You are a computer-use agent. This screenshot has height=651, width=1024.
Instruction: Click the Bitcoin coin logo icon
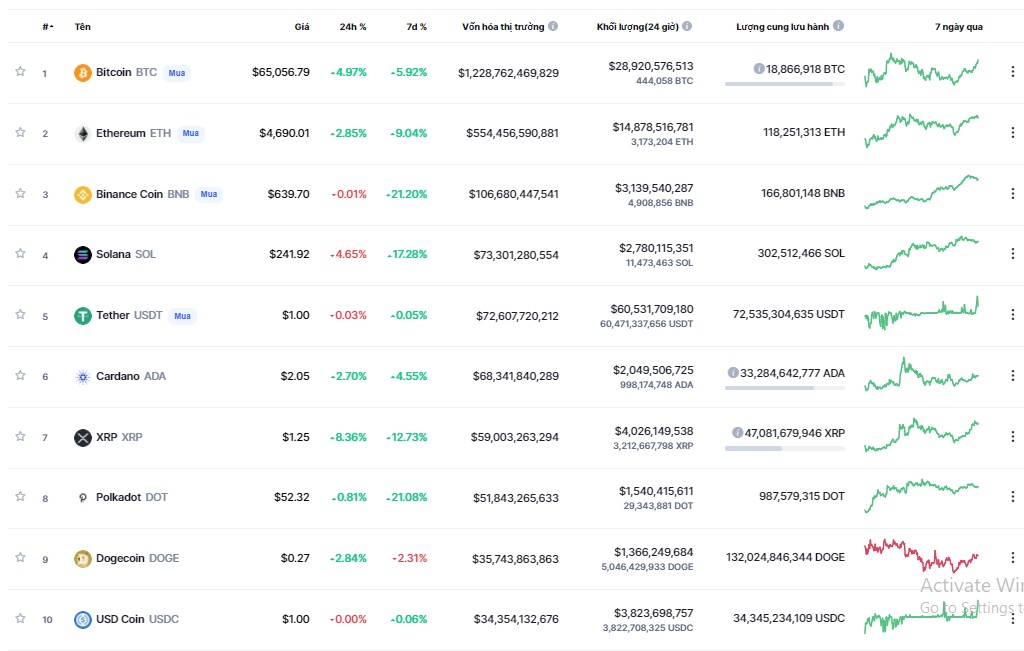[83, 73]
